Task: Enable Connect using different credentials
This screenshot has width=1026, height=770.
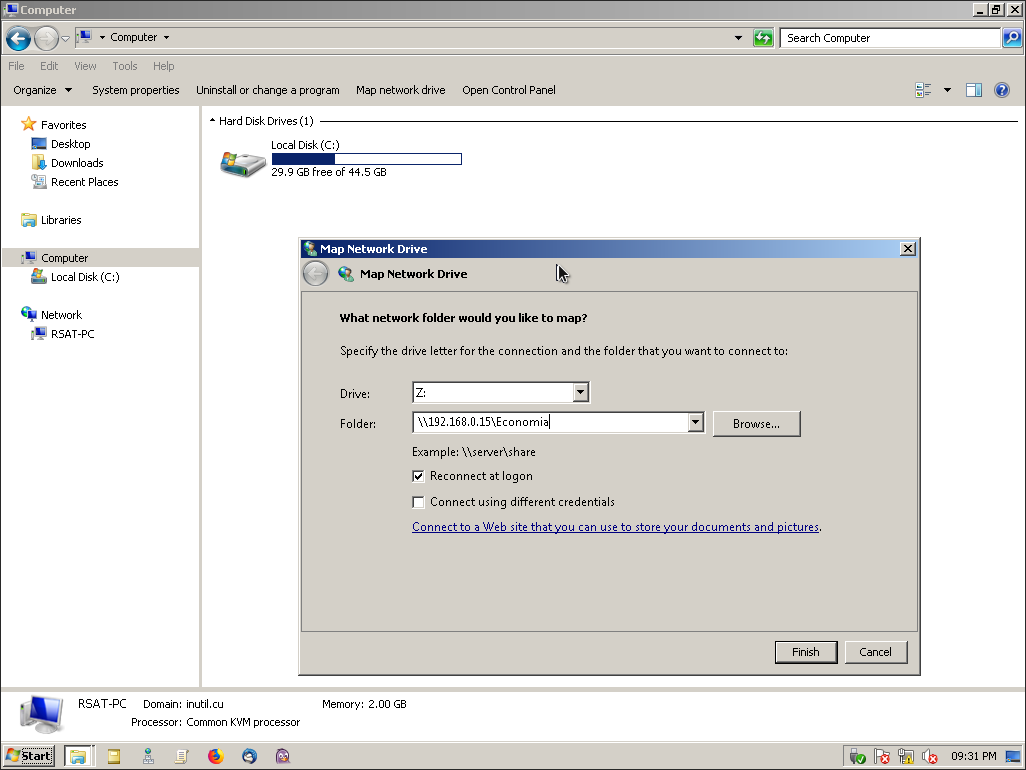Action: 418,502
